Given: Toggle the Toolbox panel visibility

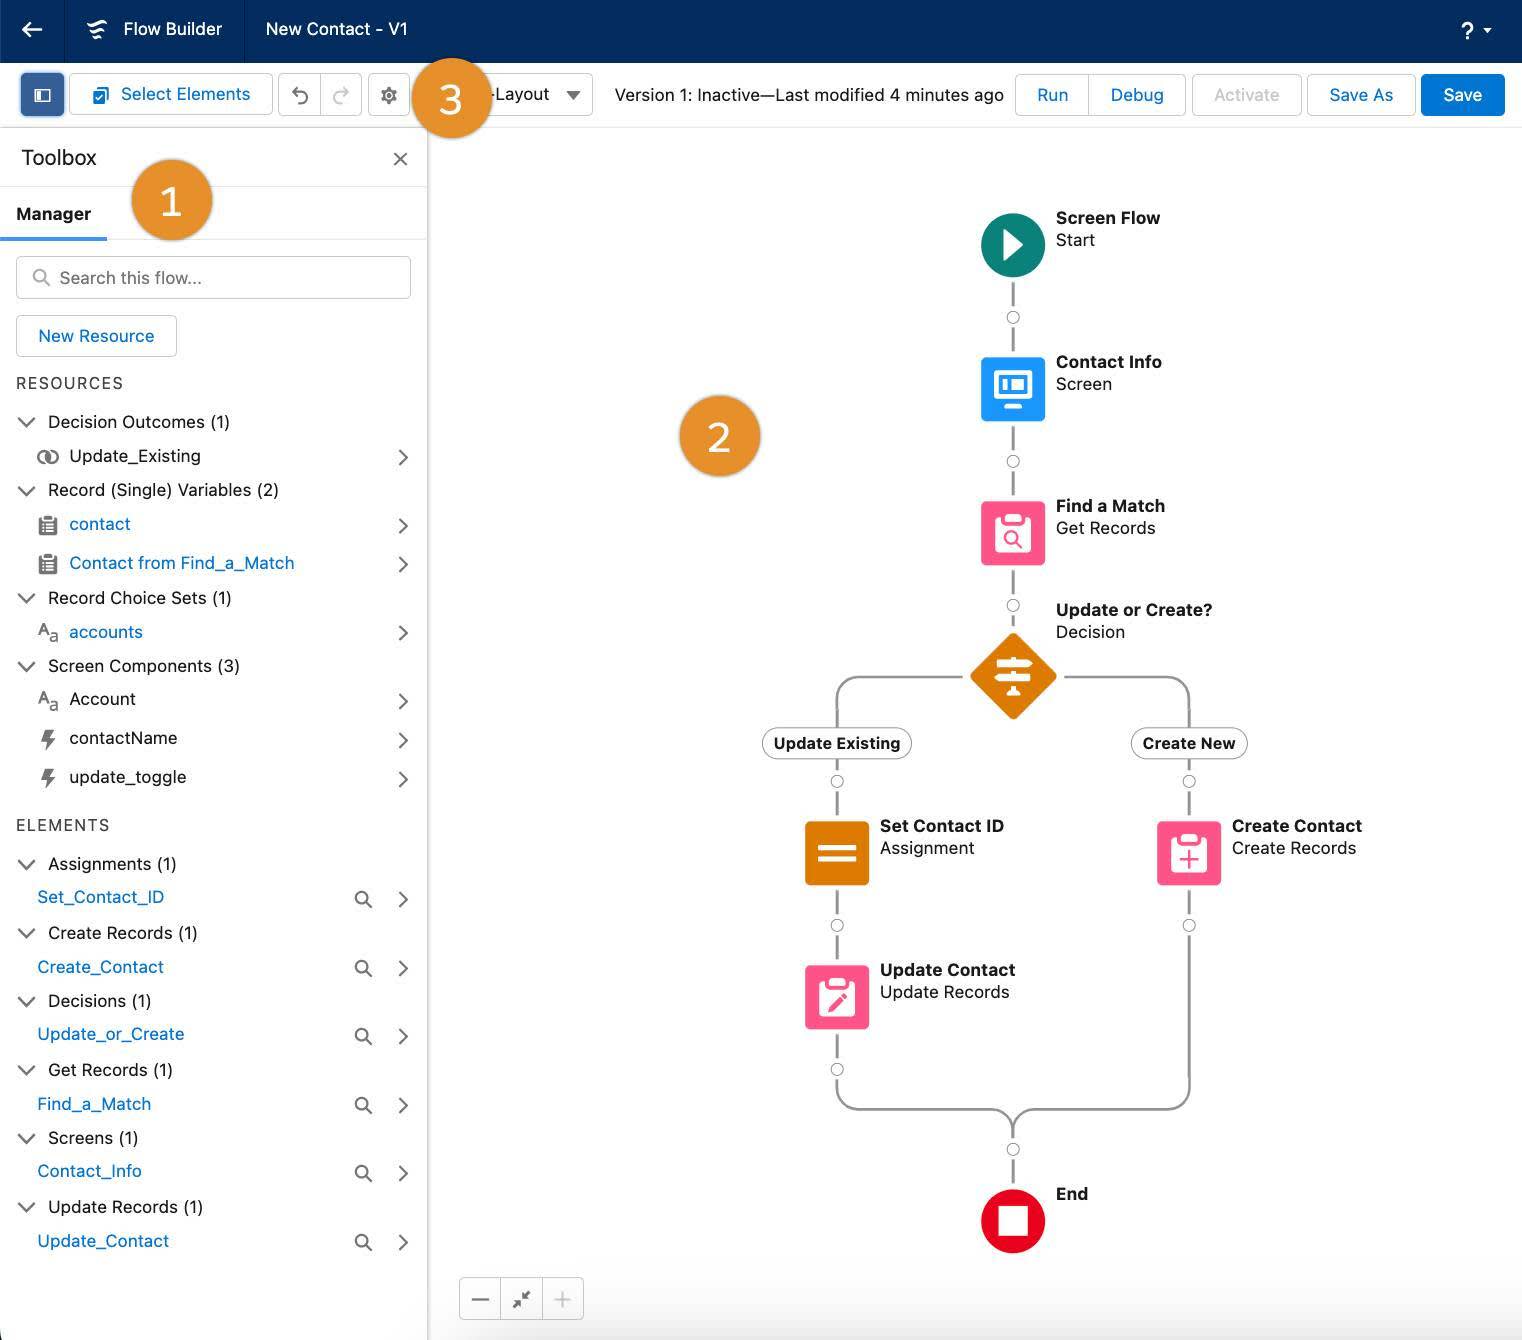Looking at the screenshot, I should 42,94.
